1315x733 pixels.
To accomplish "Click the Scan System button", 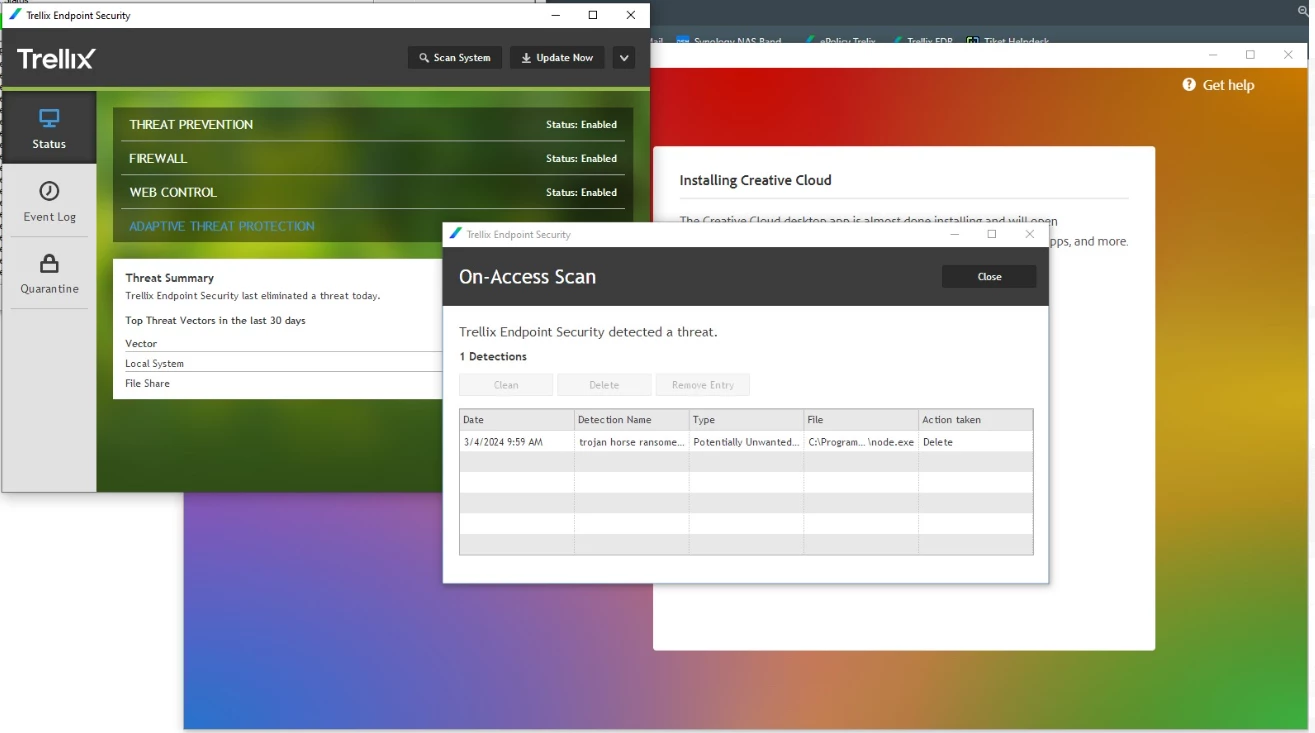I will (x=455, y=58).
